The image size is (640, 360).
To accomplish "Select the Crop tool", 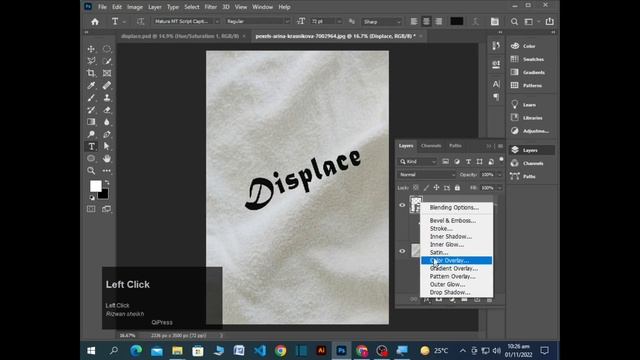I will (91, 73).
